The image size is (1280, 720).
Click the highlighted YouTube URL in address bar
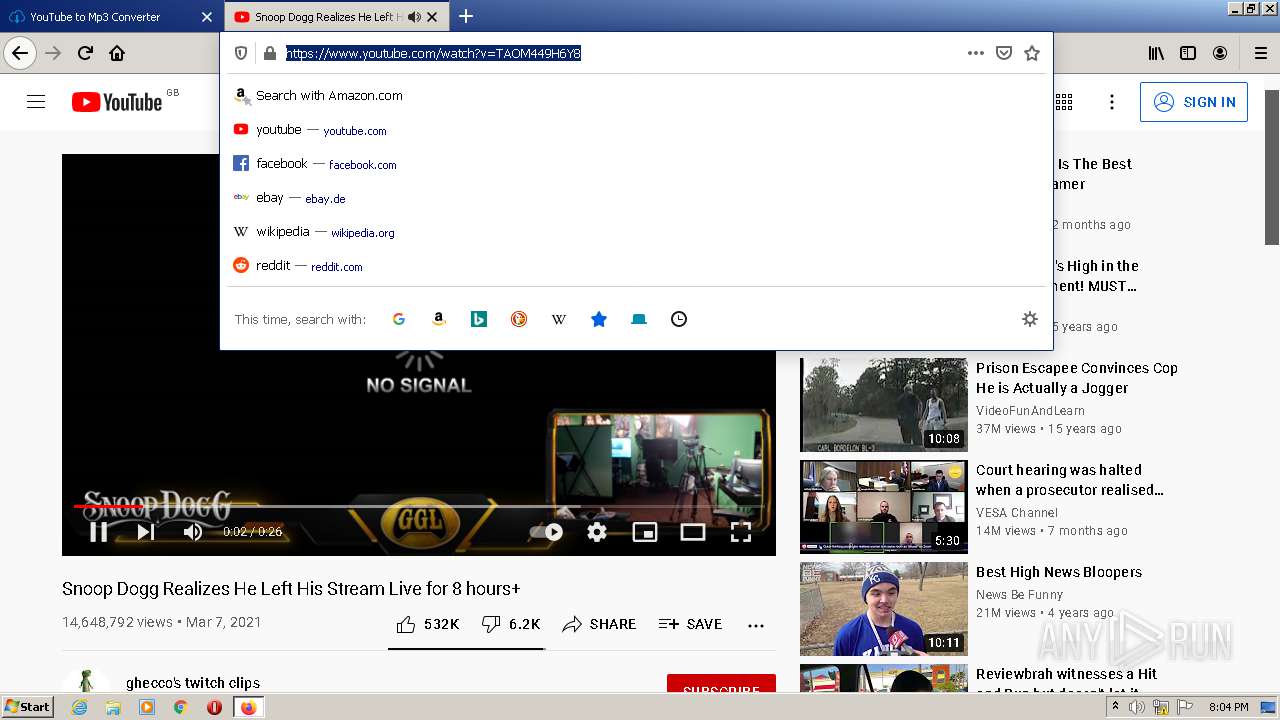[433, 53]
